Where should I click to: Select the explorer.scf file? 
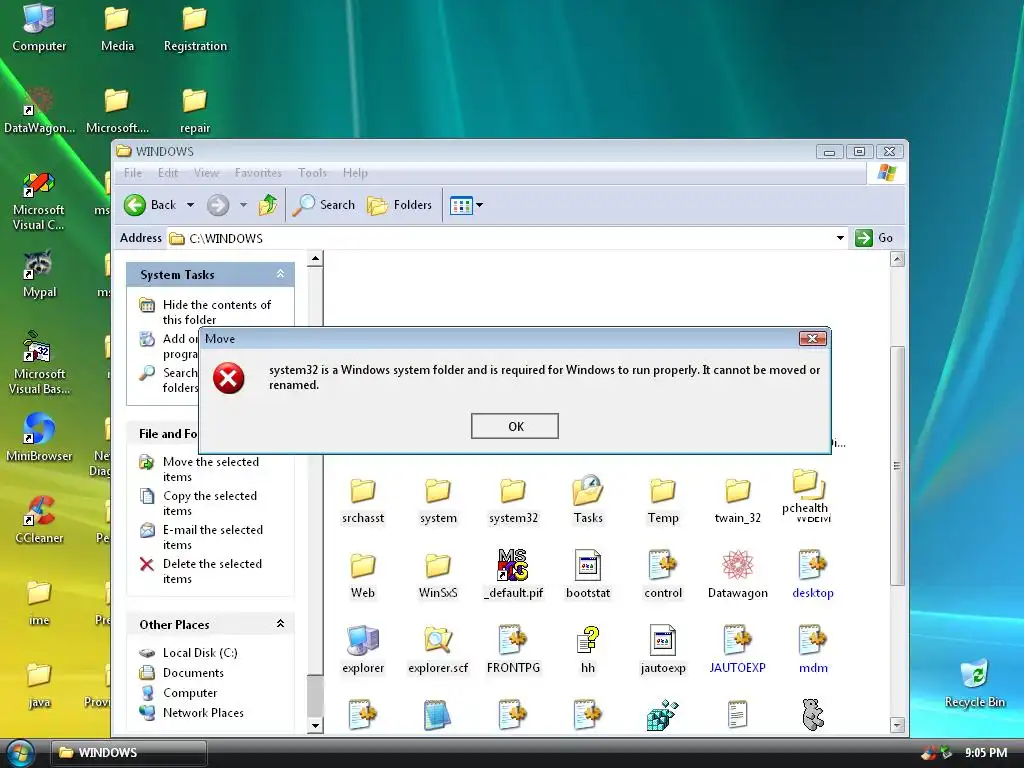[438, 650]
